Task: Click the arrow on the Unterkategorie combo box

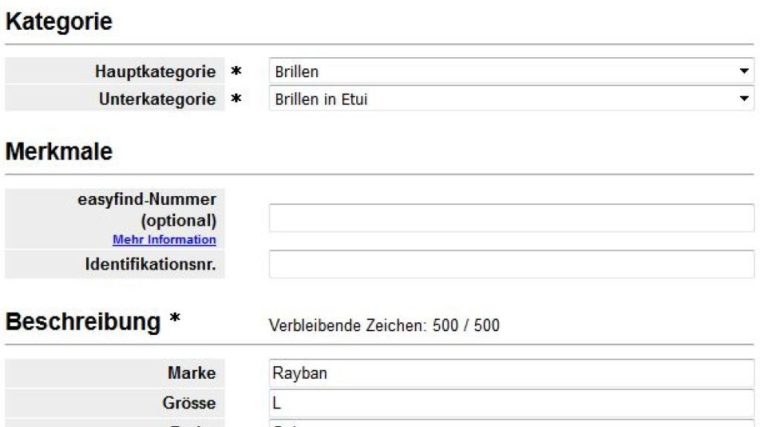Action: click(744, 98)
